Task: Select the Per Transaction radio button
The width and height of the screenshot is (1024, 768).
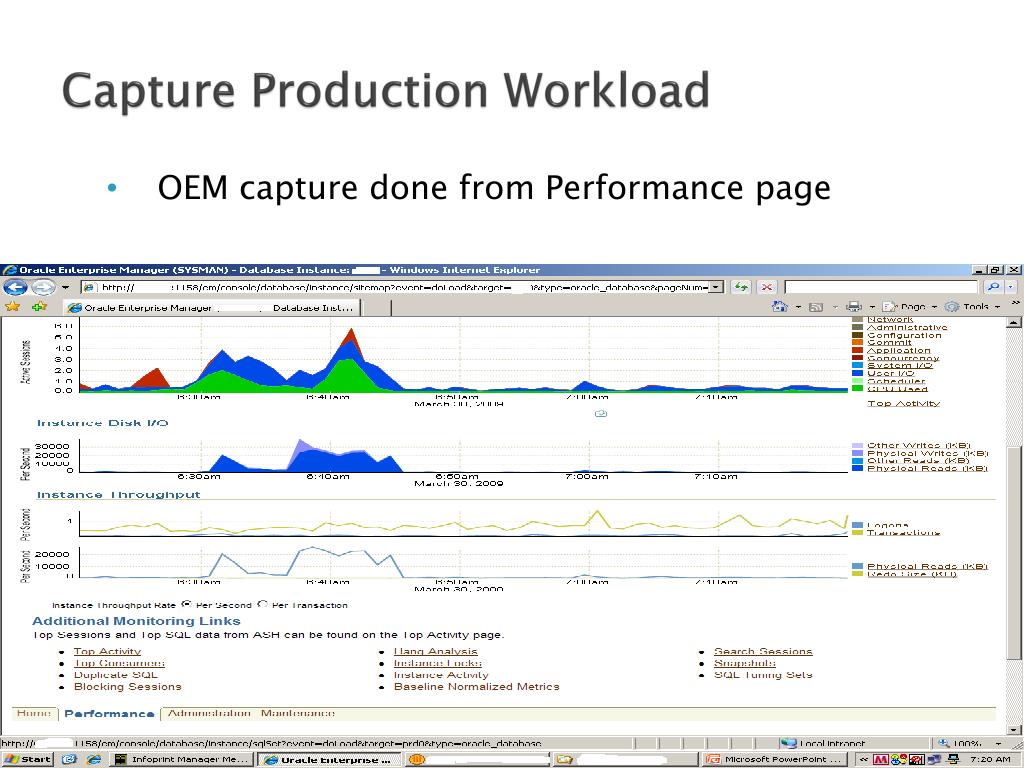Action: (x=263, y=604)
